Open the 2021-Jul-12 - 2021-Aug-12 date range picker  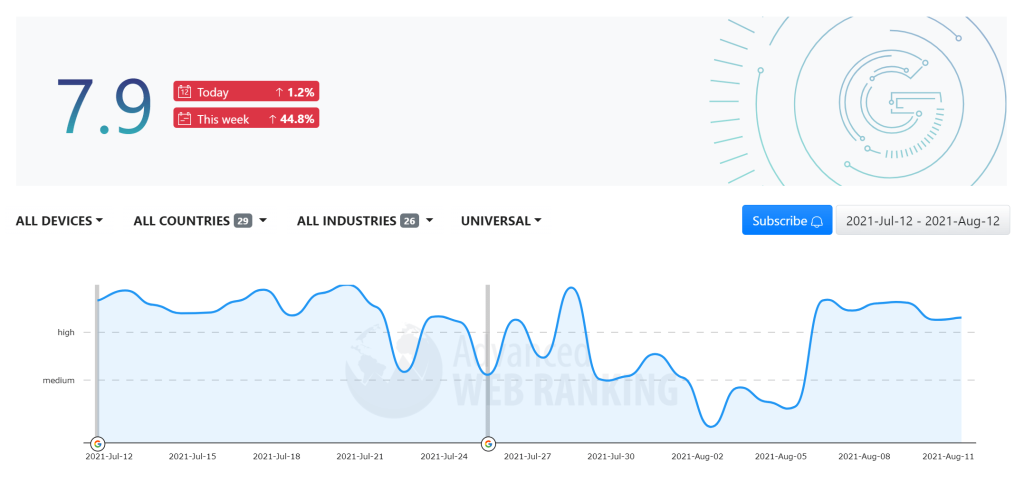(923, 221)
